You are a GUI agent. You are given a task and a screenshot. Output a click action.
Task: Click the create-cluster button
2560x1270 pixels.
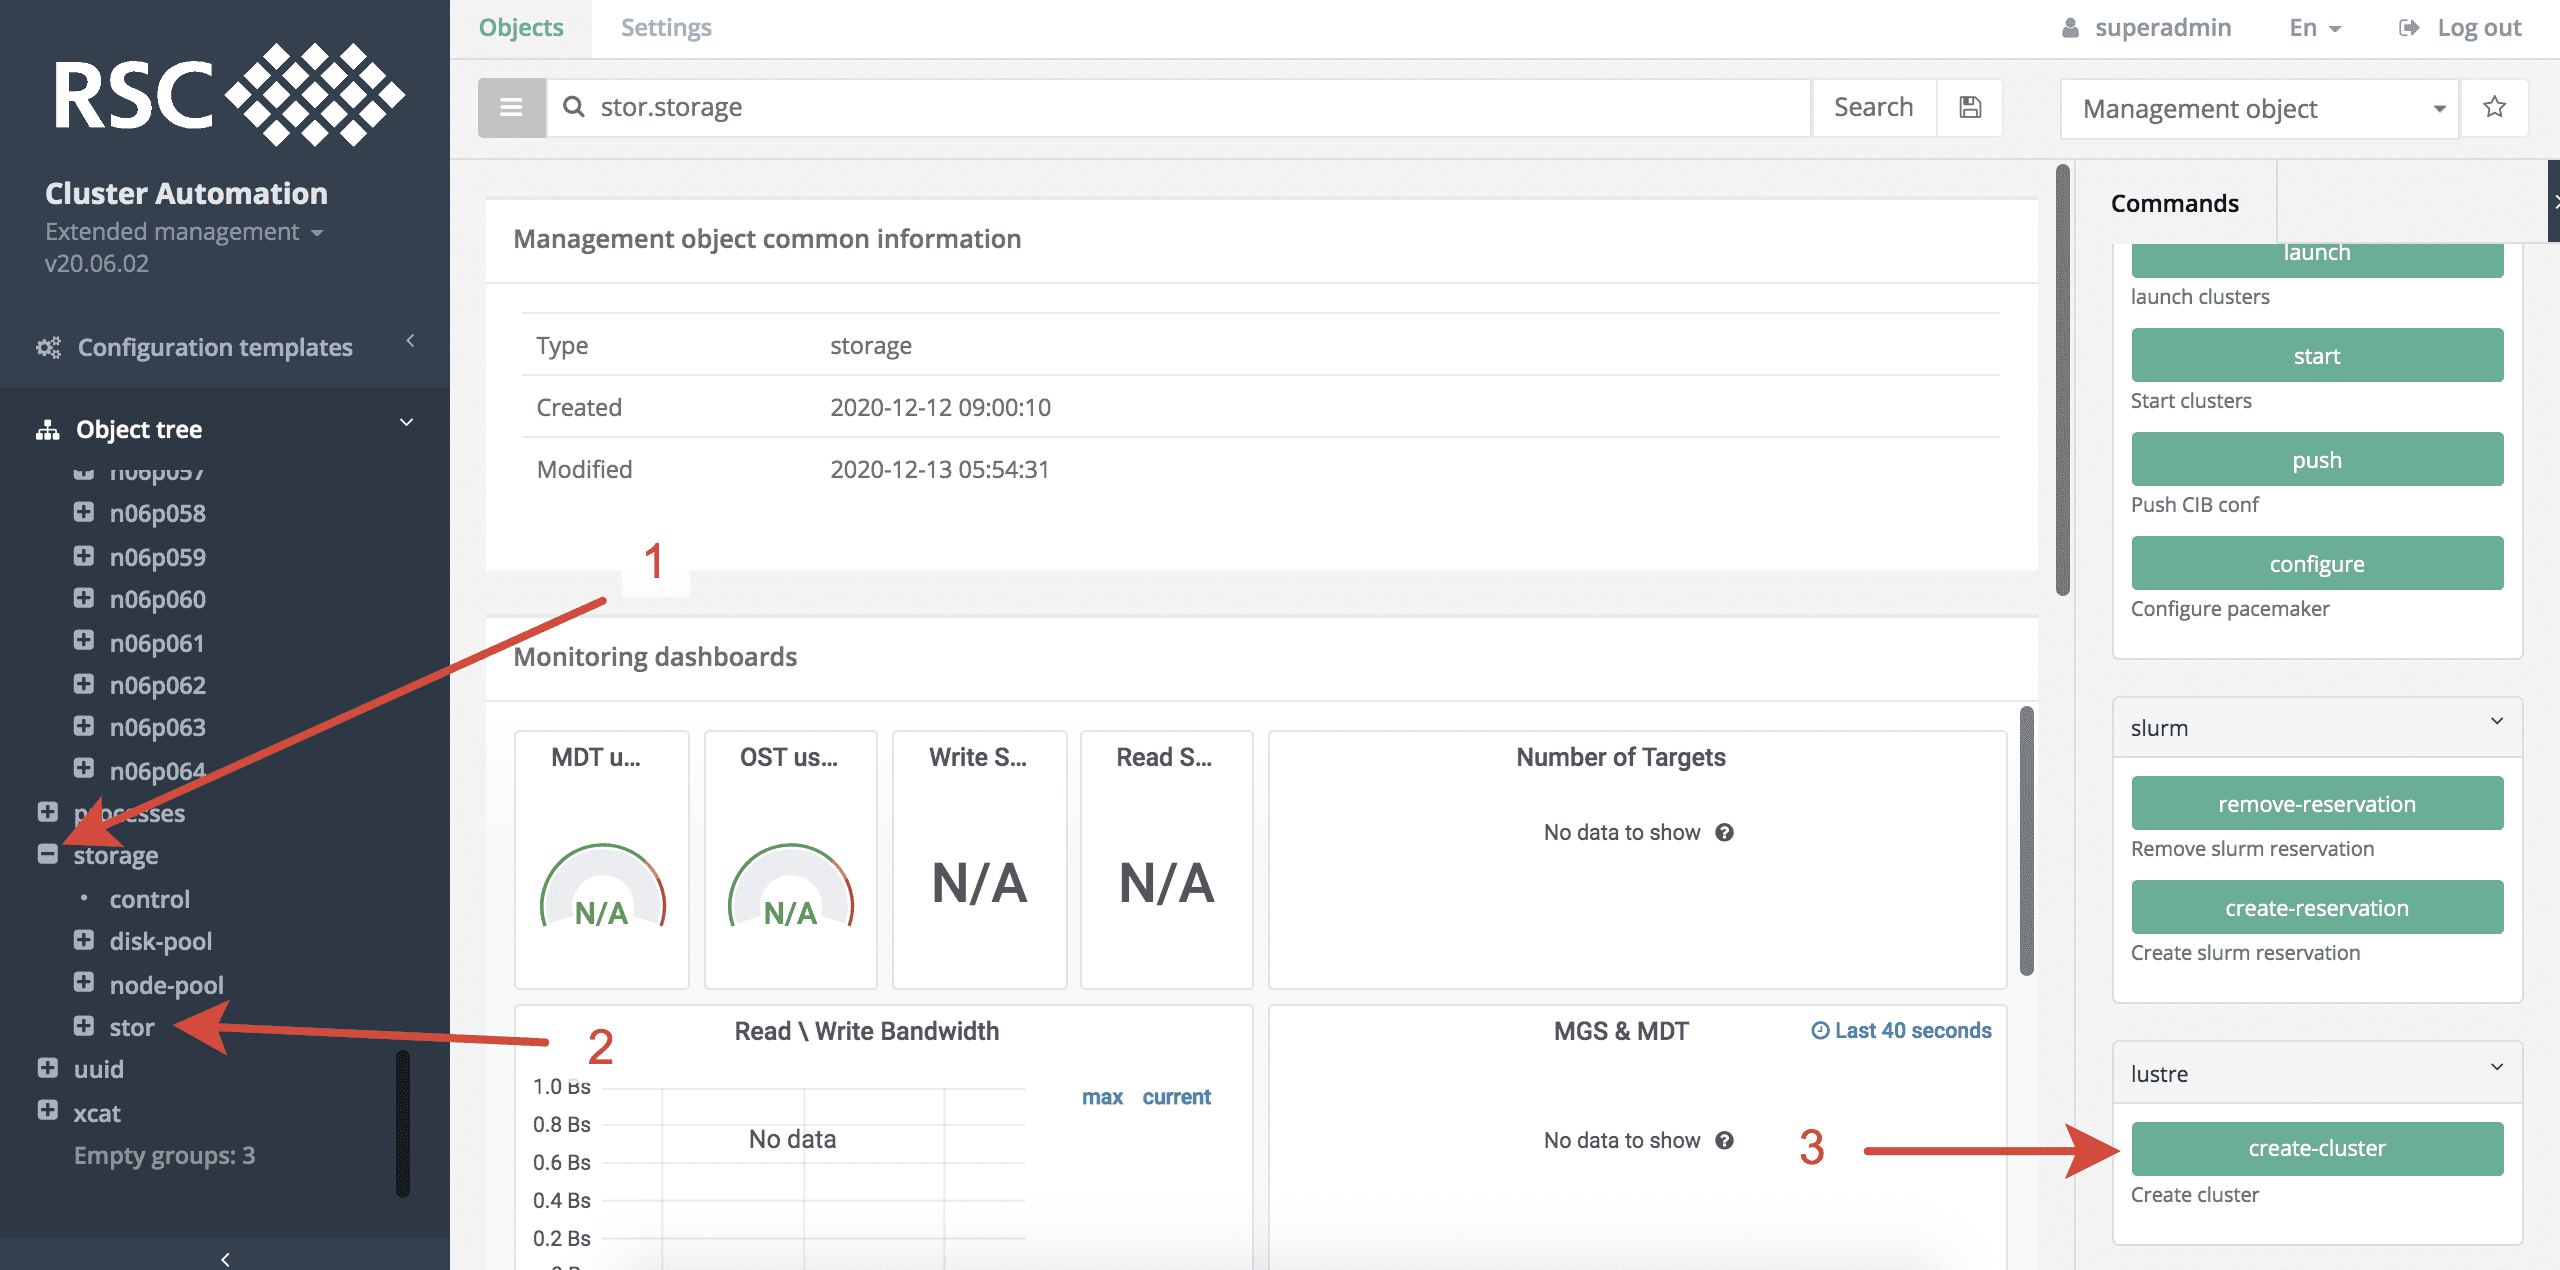coord(2317,1148)
